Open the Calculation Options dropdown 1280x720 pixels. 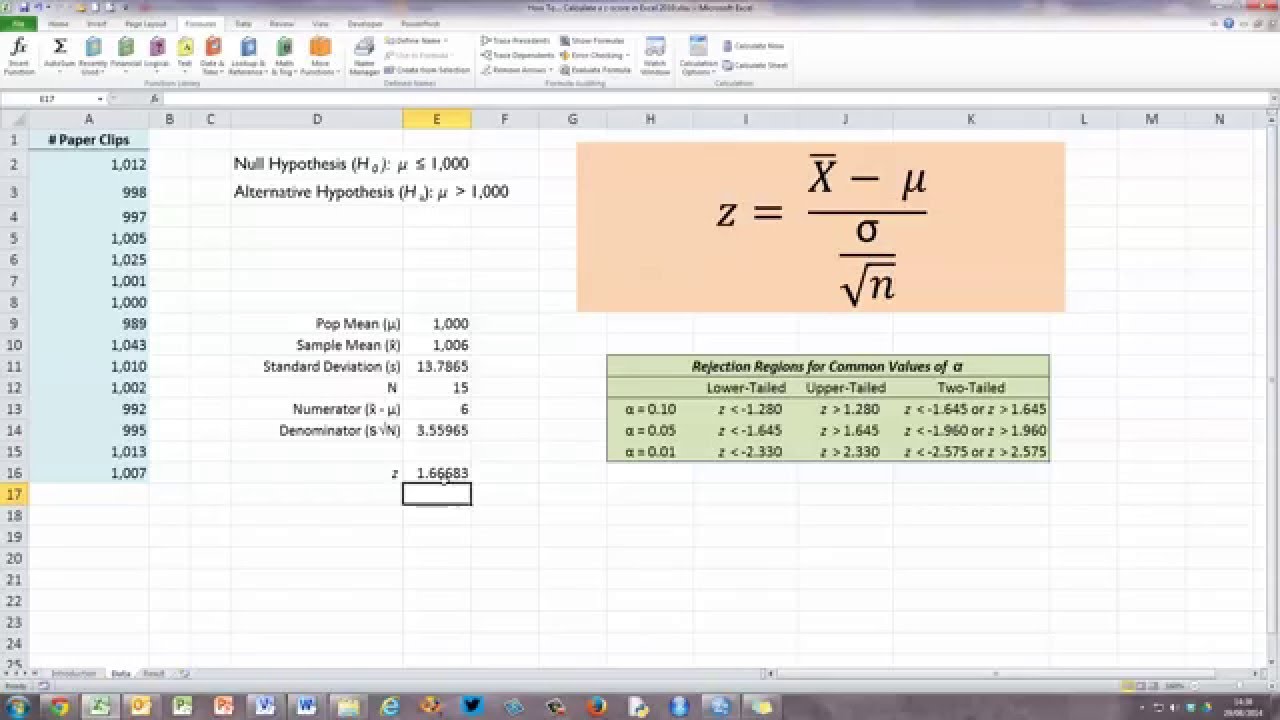[x=698, y=56]
